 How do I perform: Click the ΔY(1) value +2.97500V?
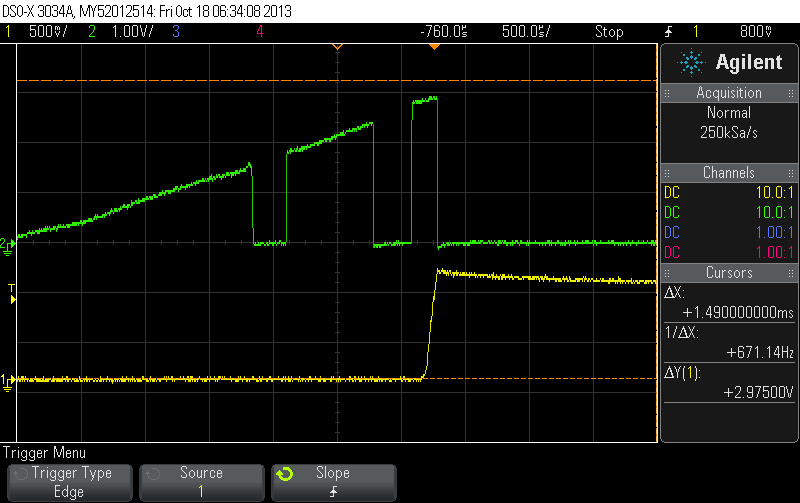(759, 392)
